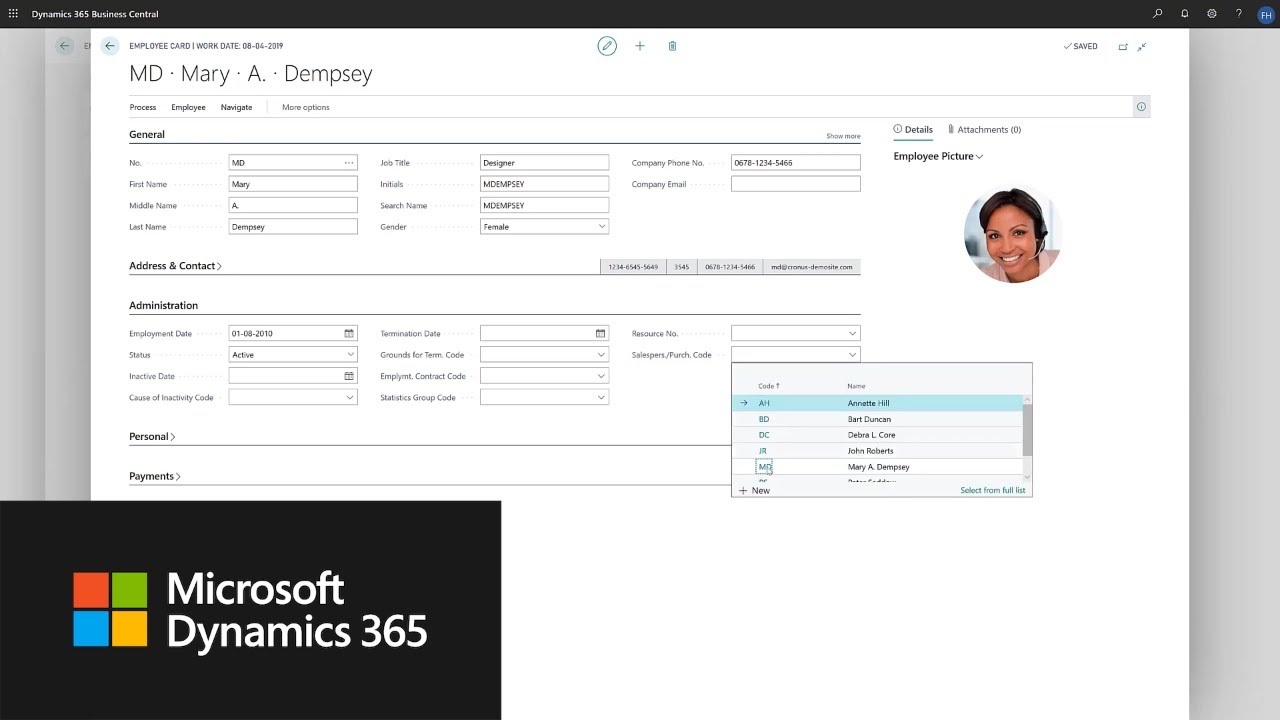Image resolution: width=1280 pixels, height=720 pixels.
Task: Open More options menu
Action: (x=305, y=107)
